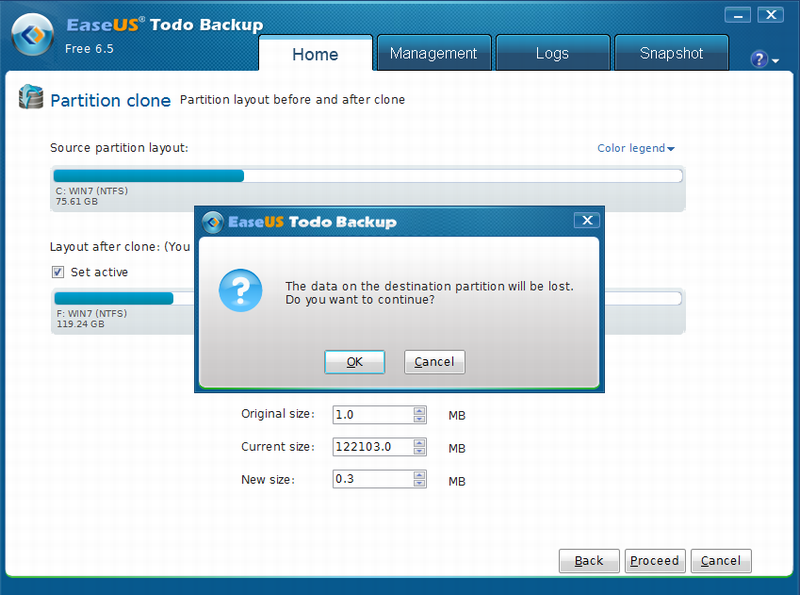Click the New size spinner arrows
This screenshot has width=800, height=595.
click(419, 479)
